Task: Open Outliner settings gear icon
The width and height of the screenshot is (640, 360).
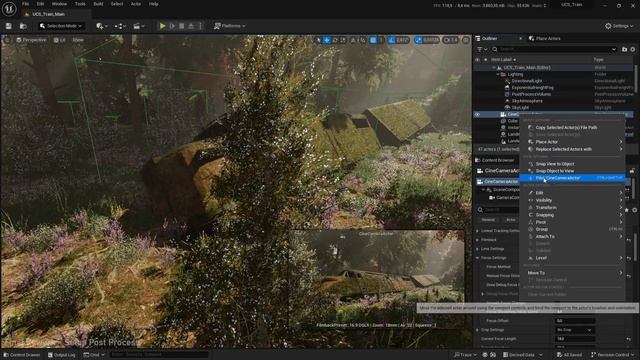Action: pyautogui.click(x=633, y=49)
